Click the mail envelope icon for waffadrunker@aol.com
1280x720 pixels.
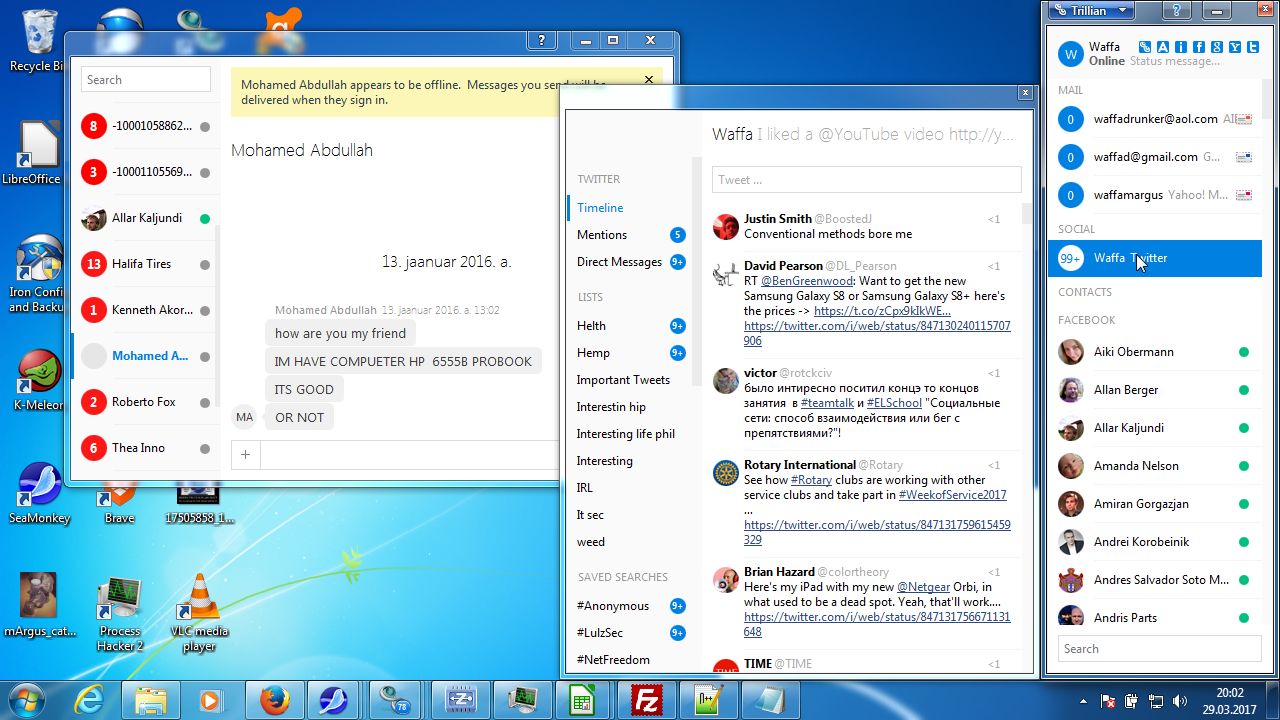pos(1244,119)
